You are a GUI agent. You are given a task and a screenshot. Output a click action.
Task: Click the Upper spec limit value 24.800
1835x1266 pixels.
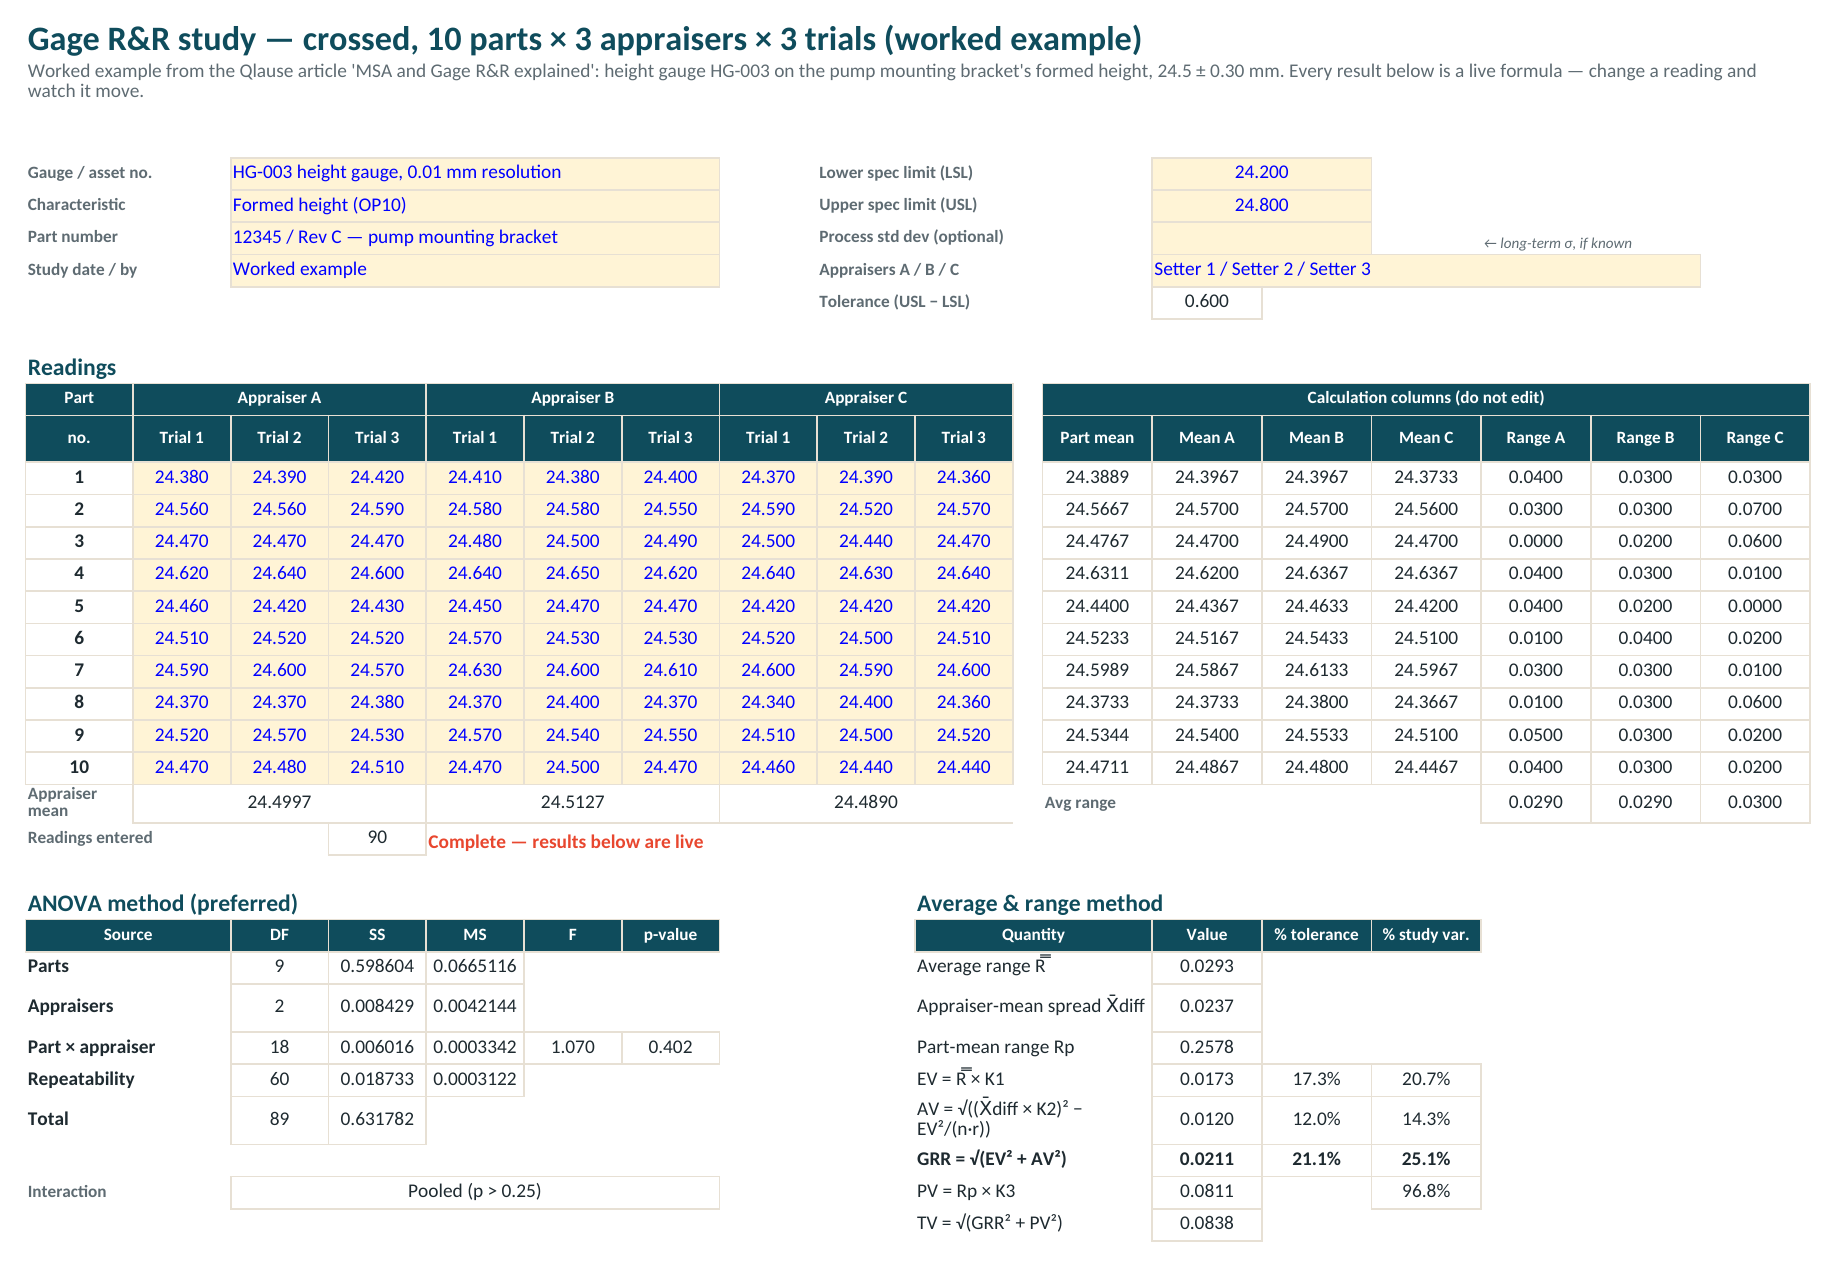[1261, 205]
